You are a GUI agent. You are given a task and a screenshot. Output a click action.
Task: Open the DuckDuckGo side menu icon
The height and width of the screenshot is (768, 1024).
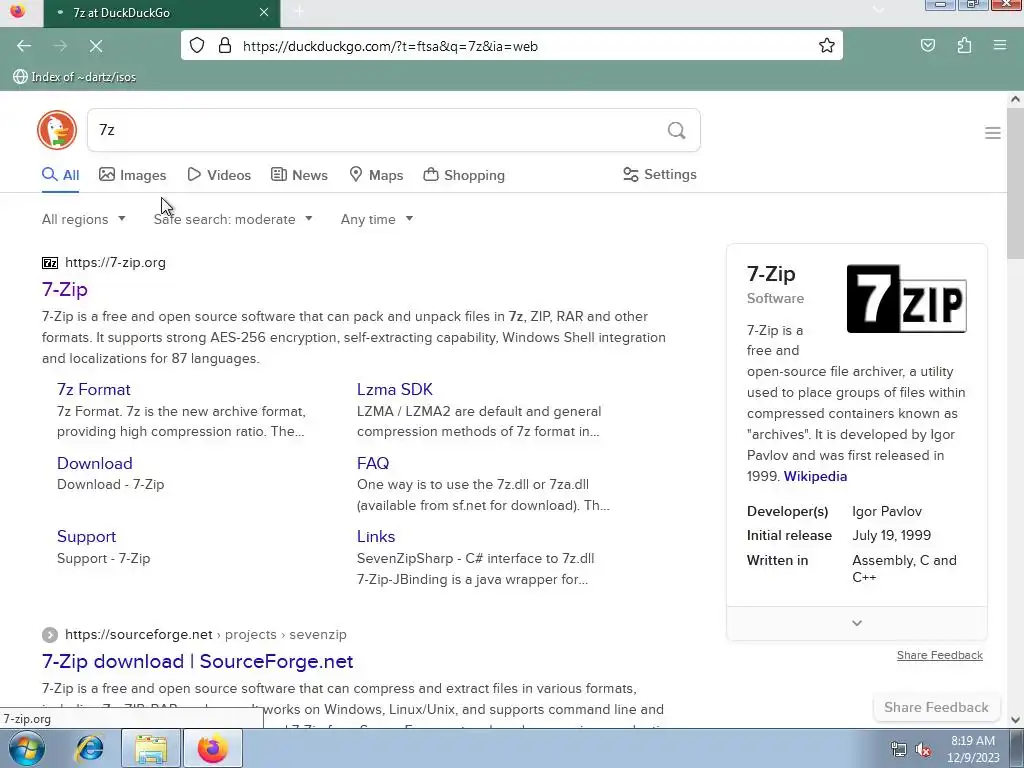pos(993,133)
